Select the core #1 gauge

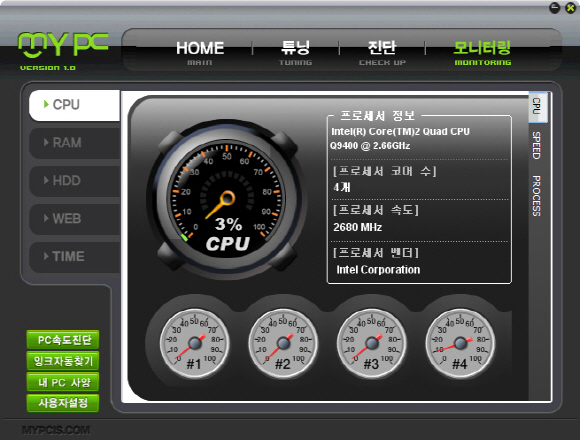pyautogui.click(x=195, y=344)
